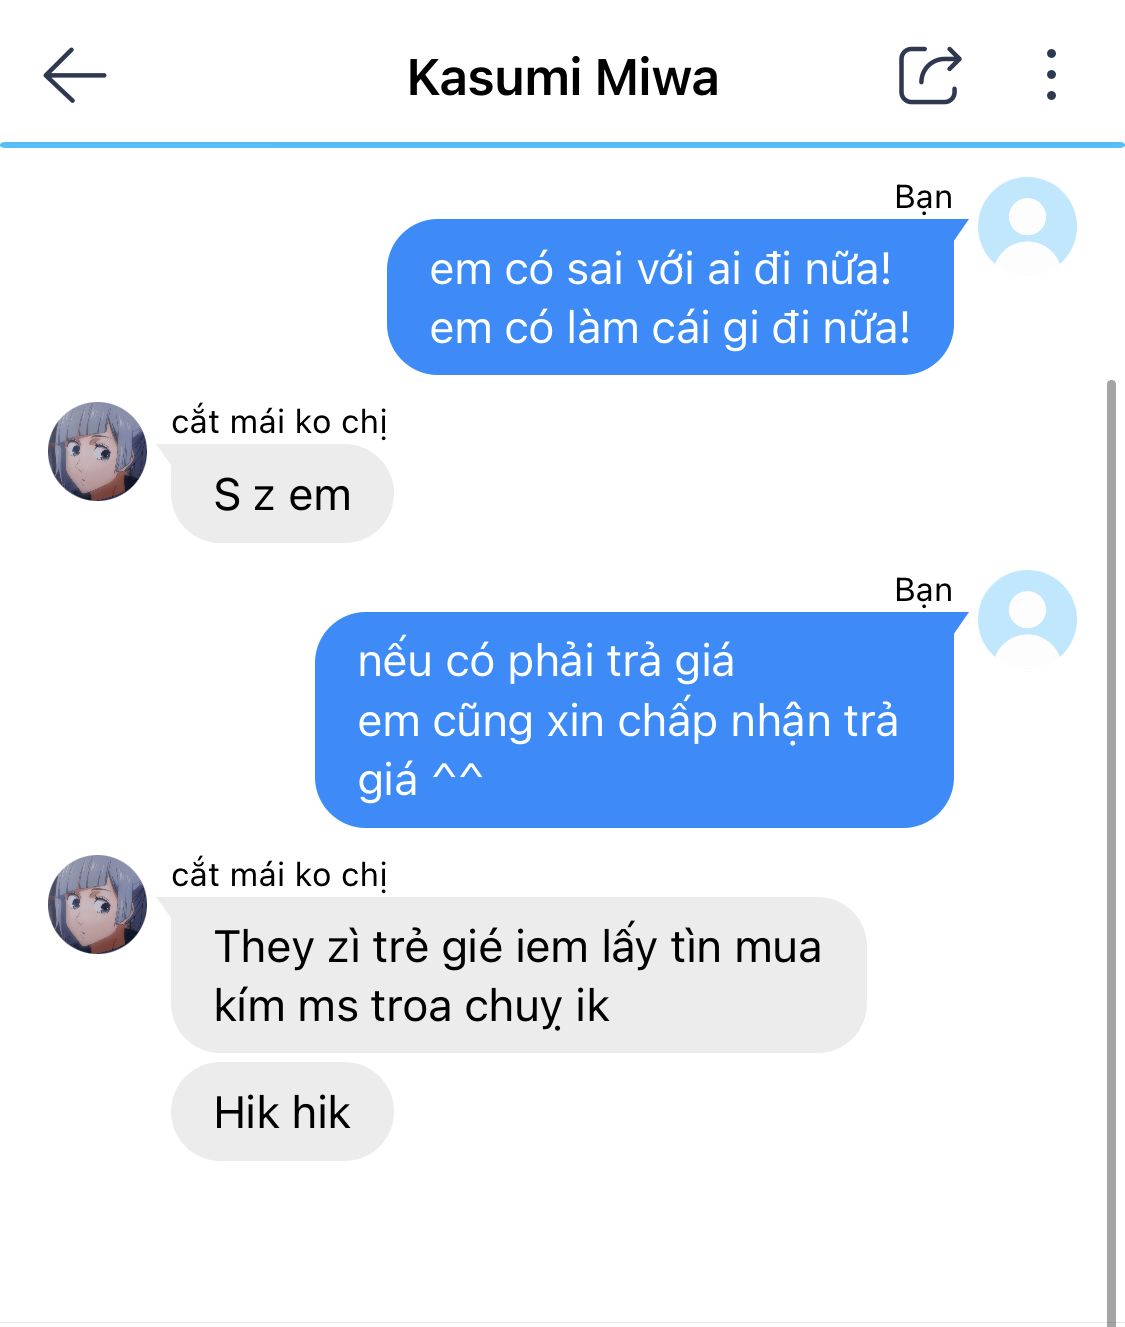Select the 'nếu có phải trả giá' bubble
The width and height of the screenshot is (1125, 1327).
coord(634,720)
